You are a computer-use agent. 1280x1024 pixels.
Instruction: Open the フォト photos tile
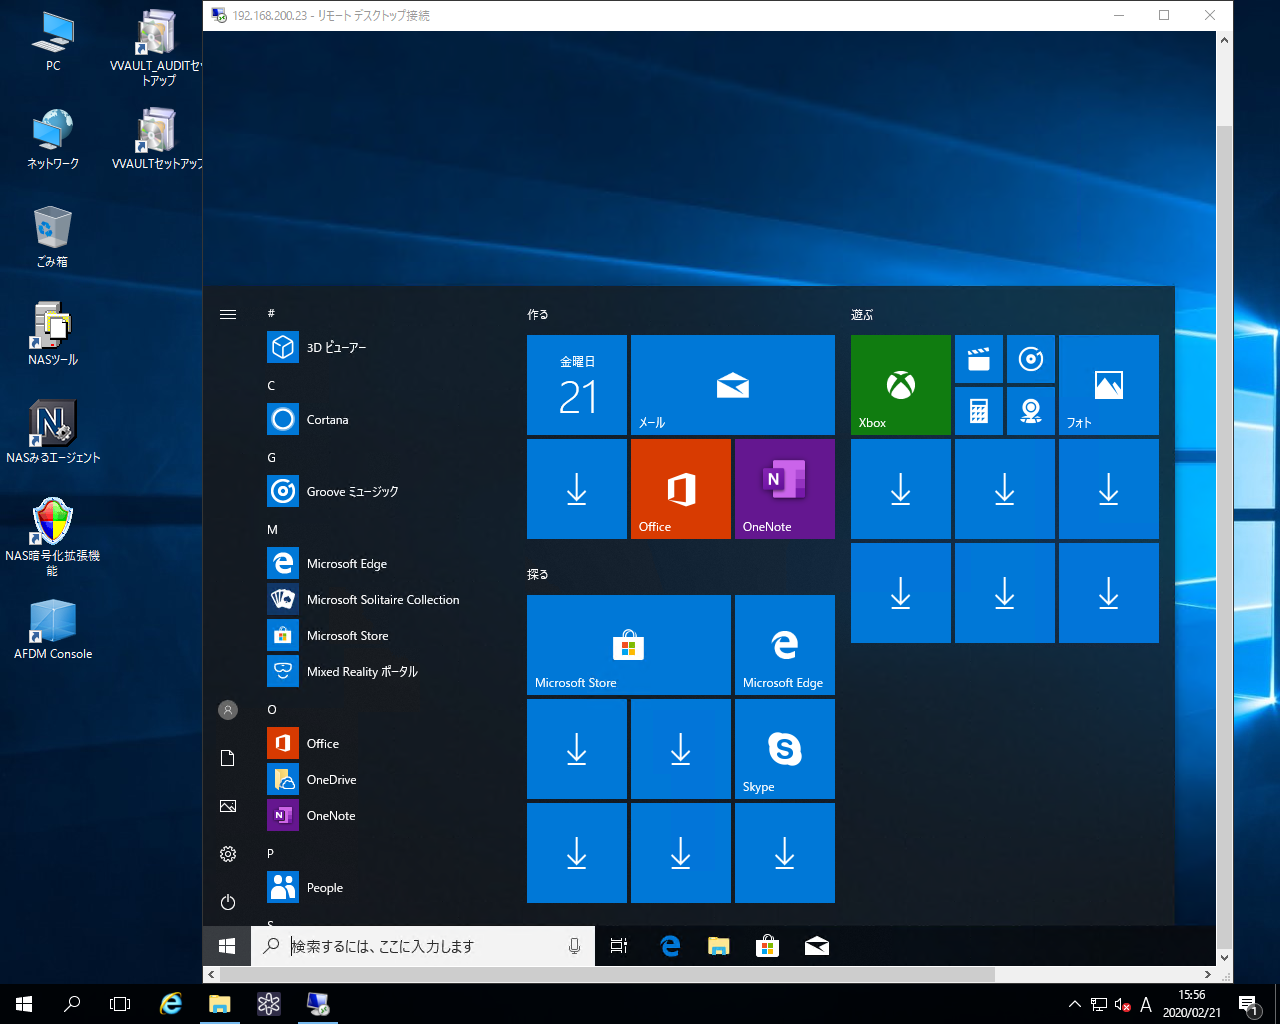click(1108, 385)
